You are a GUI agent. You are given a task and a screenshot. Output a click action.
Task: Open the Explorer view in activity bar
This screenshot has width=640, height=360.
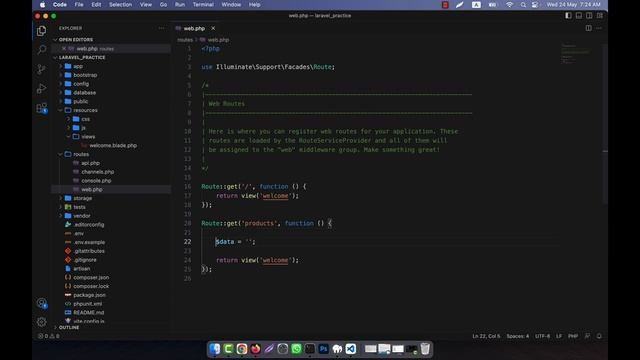pyautogui.click(x=41, y=31)
